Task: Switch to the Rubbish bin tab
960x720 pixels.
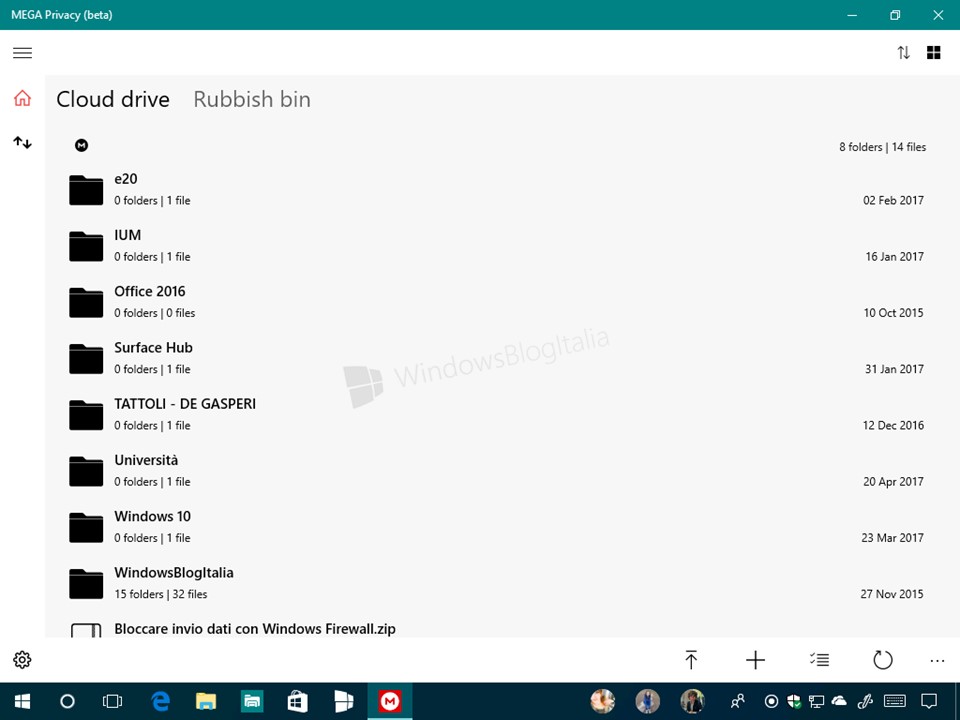Action: tap(252, 99)
